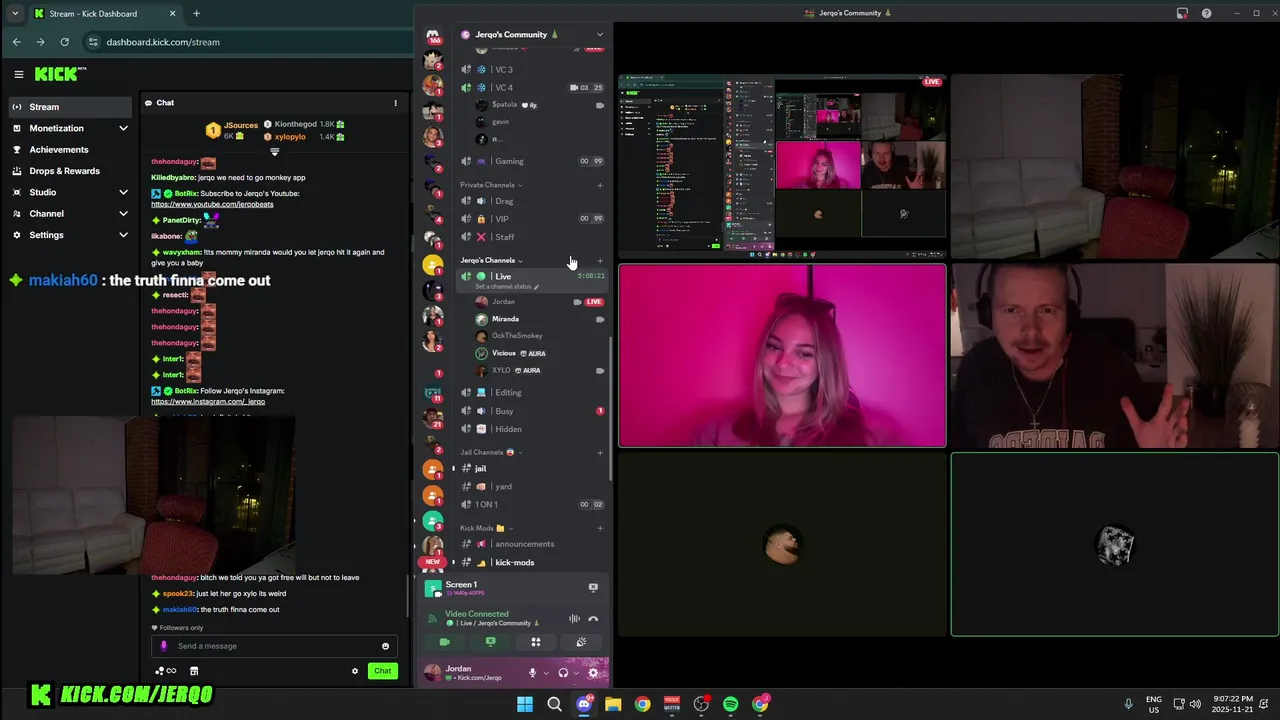
Task: Send message with green Chat button
Action: pos(382,671)
